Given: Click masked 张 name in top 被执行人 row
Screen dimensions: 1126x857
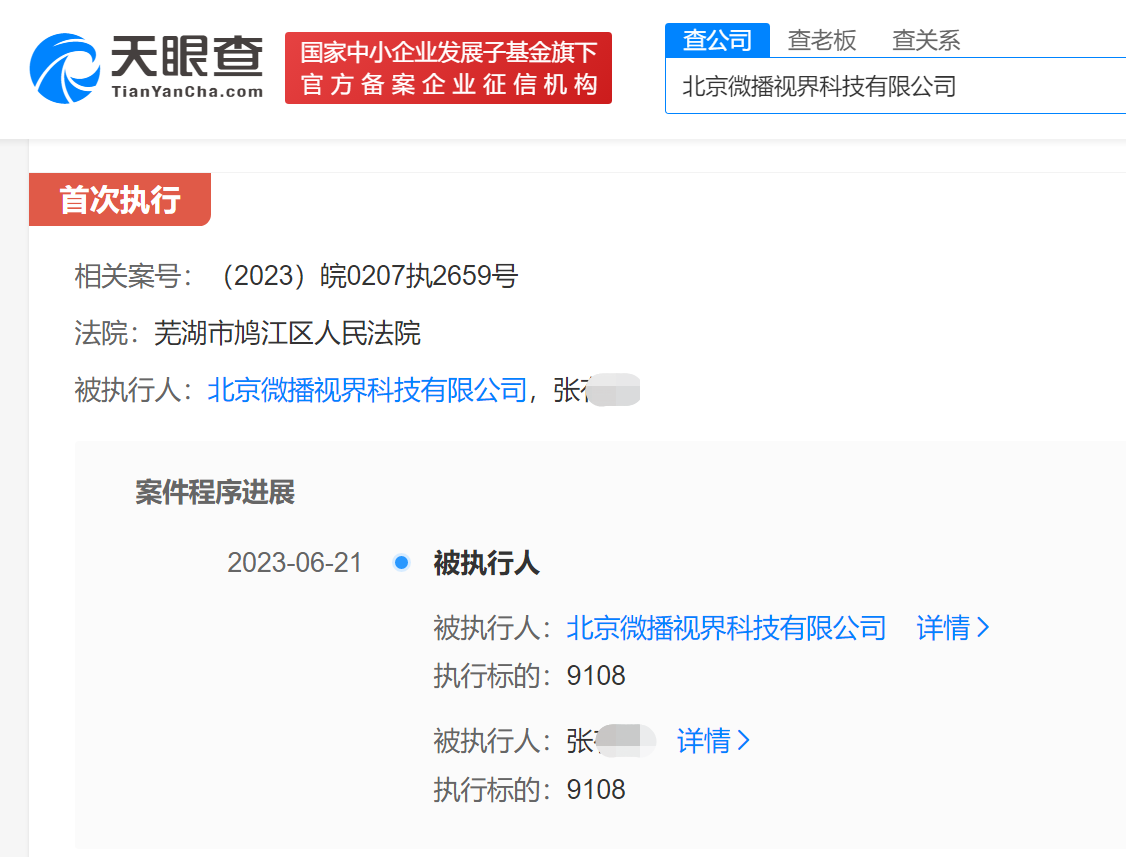Looking at the screenshot, I should click(x=596, y=390).
